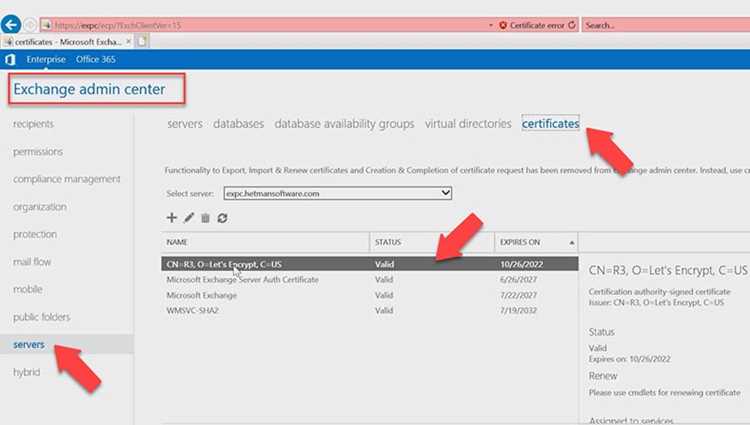Click the browser back arrow button

[x=11, y=24]
